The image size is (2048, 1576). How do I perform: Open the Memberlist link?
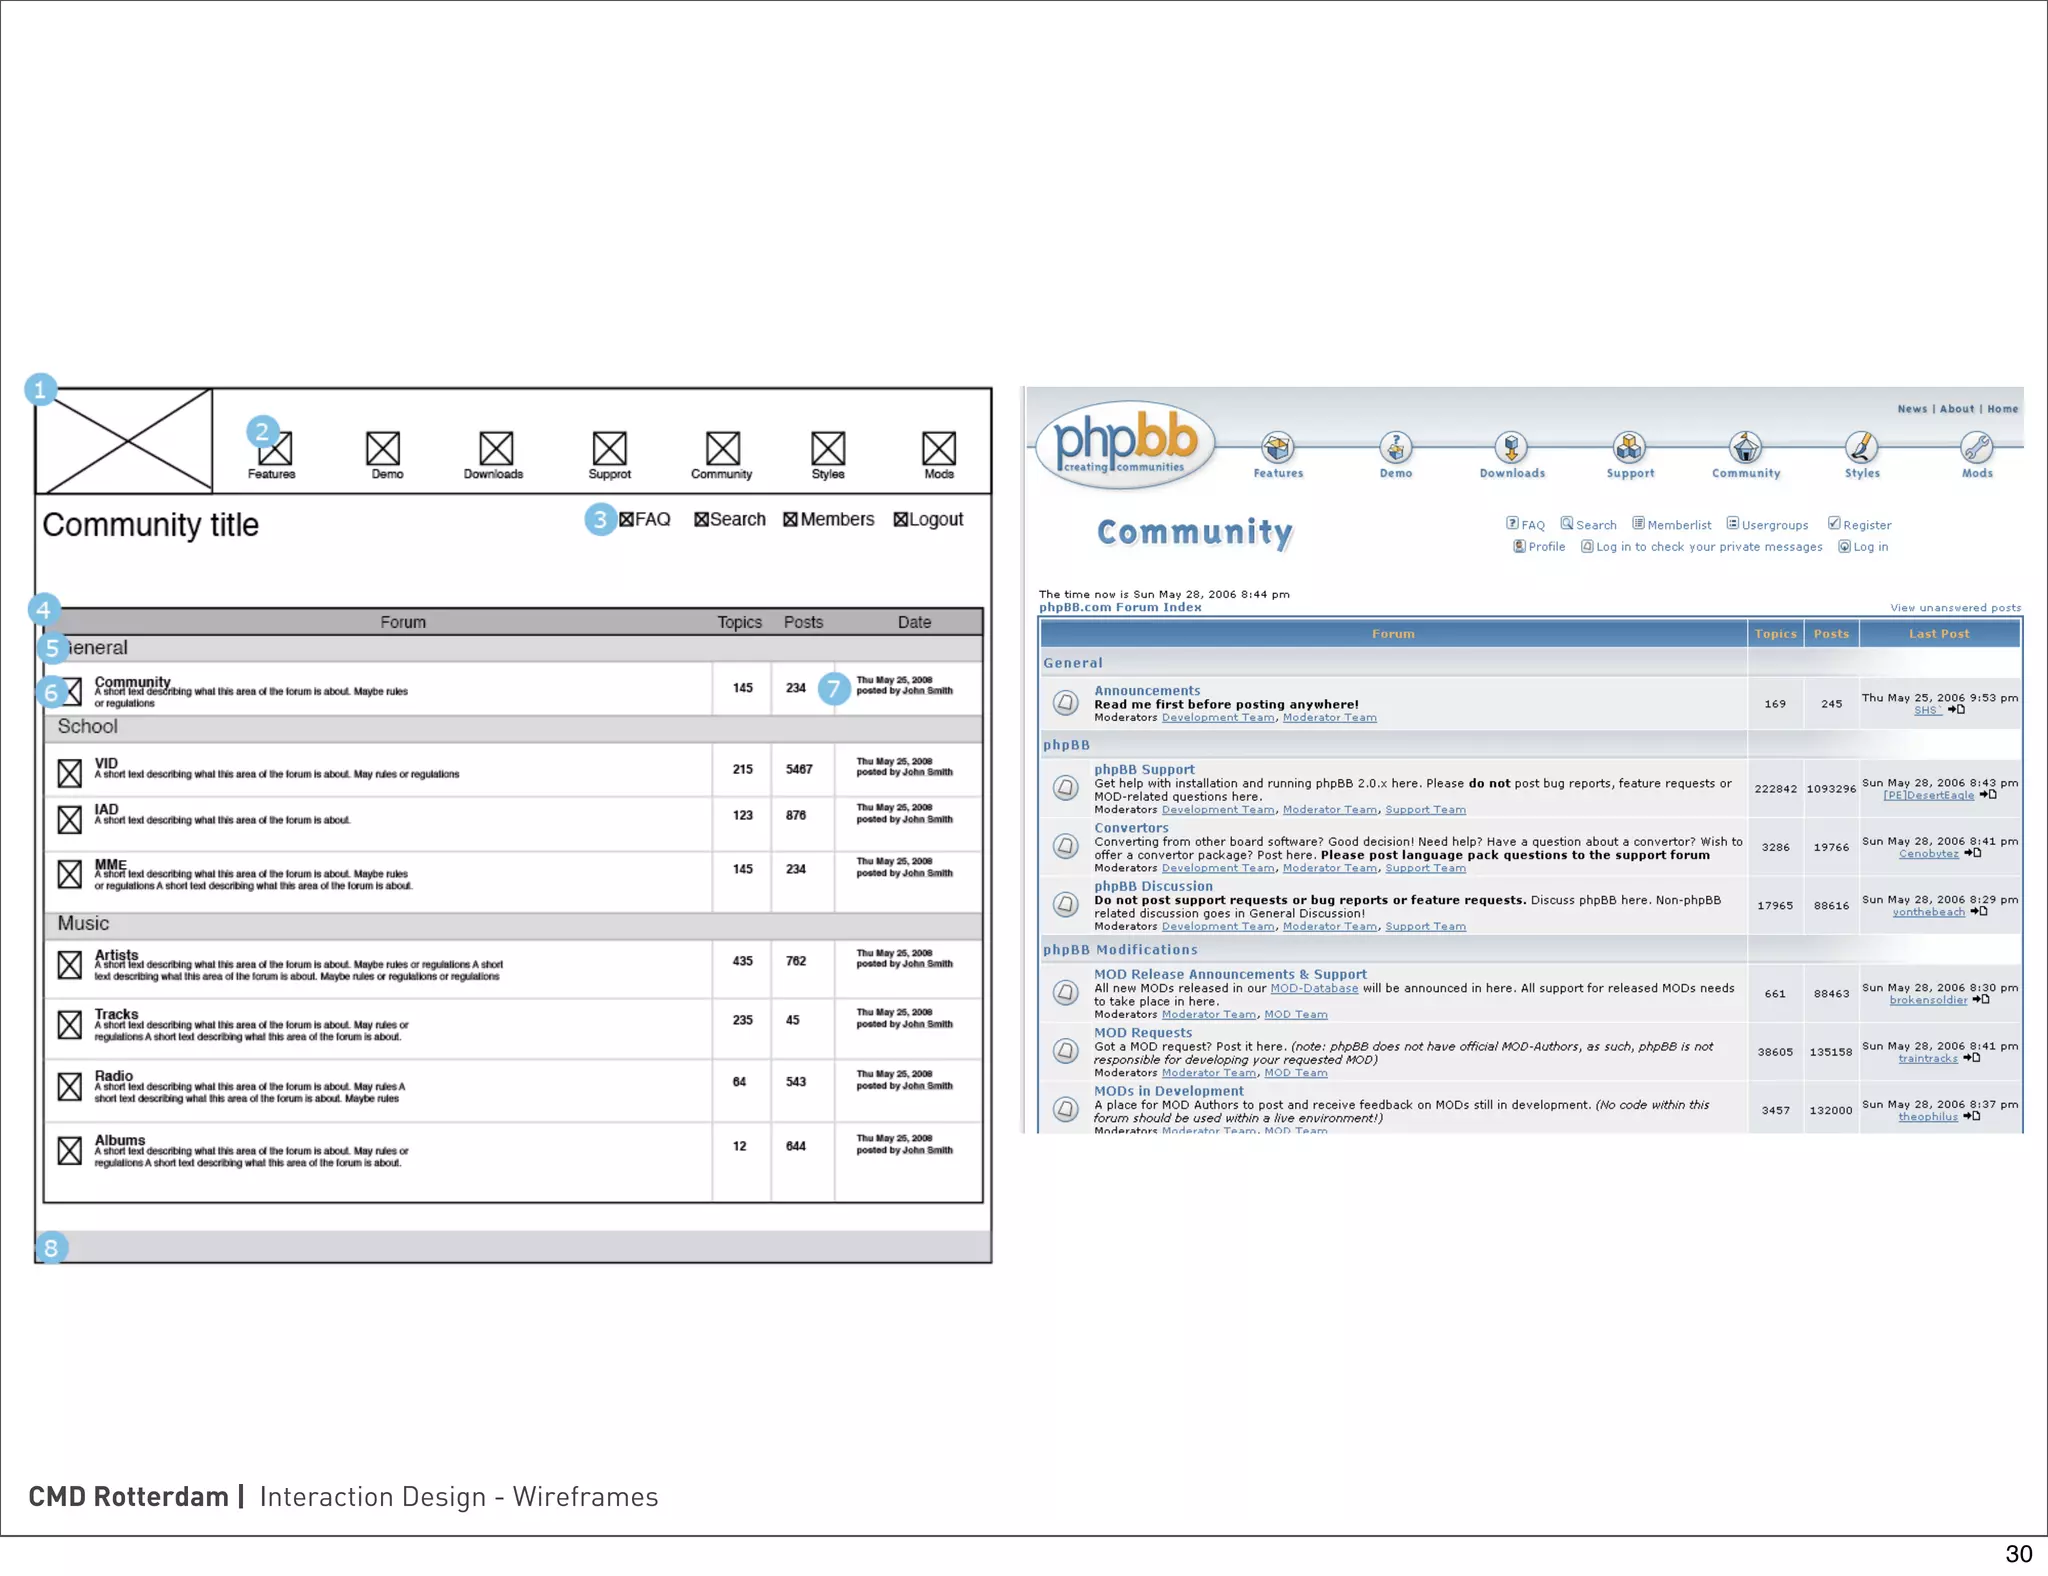point(1671,525)
